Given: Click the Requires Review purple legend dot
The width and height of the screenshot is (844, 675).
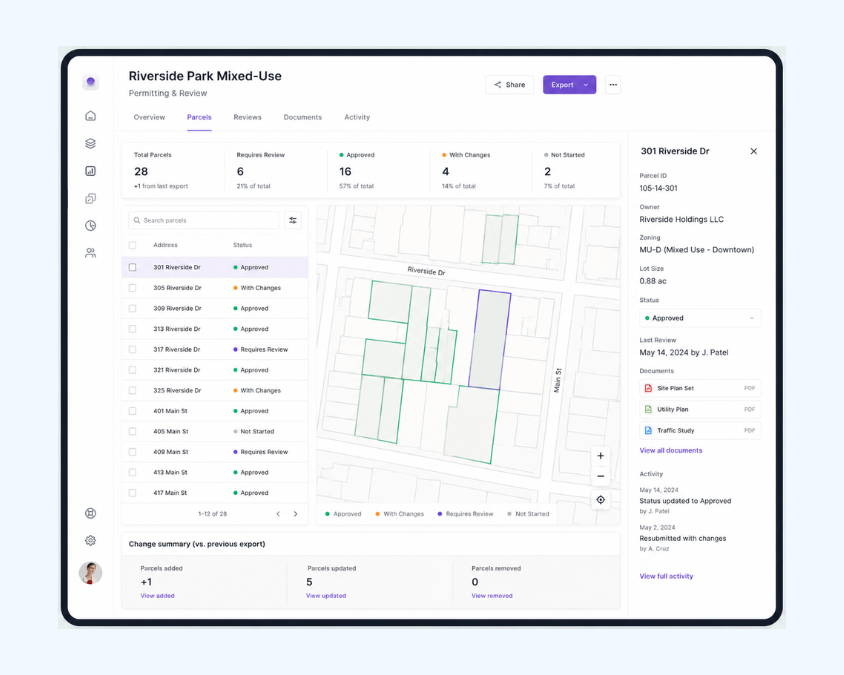Looking at the screenshot, I should pyautogui.click(x=440, y=514).
